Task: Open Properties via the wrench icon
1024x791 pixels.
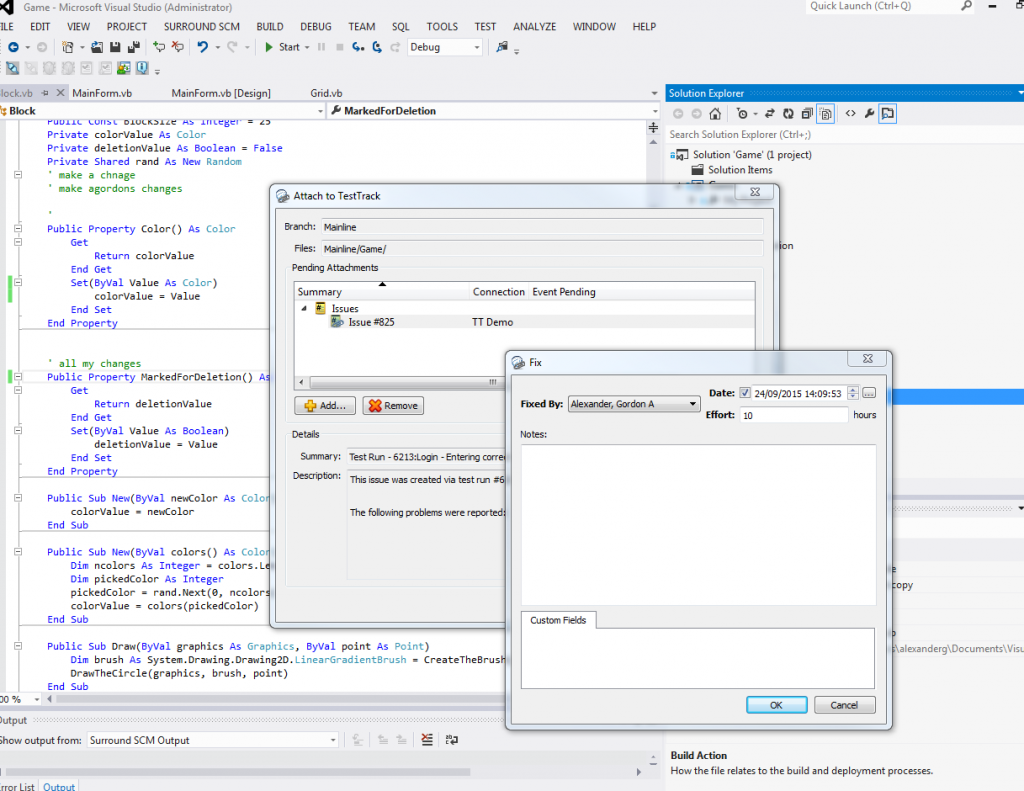Action: [x=869, y=114]
